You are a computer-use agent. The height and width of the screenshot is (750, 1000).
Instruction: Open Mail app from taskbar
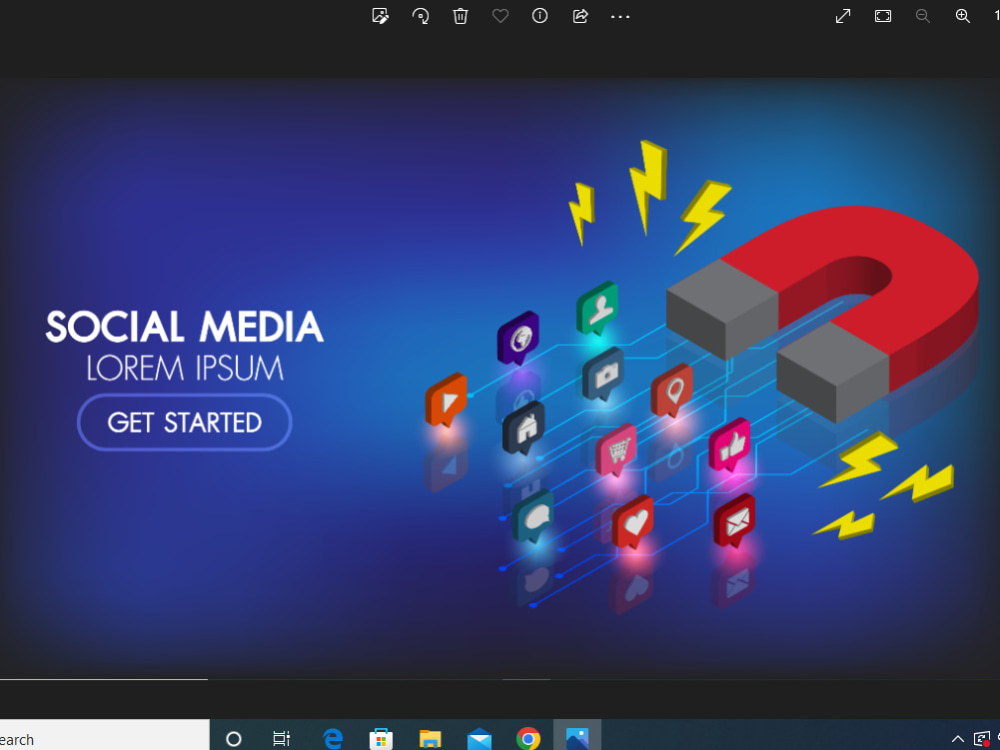pyautogui.click(x=479, y=739)
